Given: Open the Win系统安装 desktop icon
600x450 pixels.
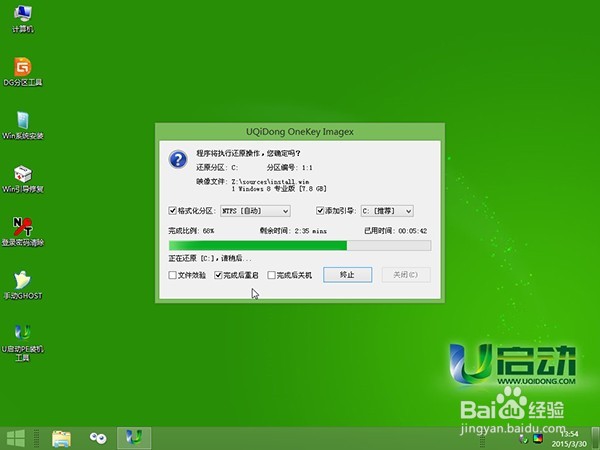Looking at the screenshot, I should (x=23, y=126).
